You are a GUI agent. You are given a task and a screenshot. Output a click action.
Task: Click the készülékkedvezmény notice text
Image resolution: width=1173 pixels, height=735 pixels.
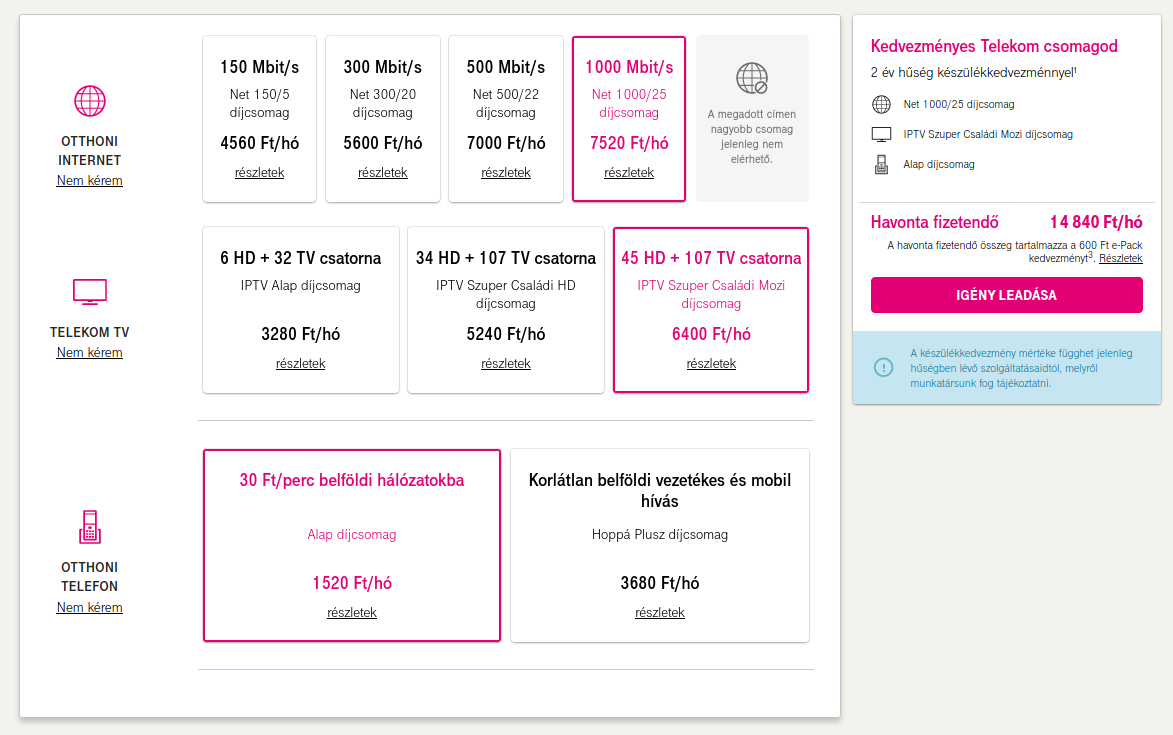pos(1021,368)
